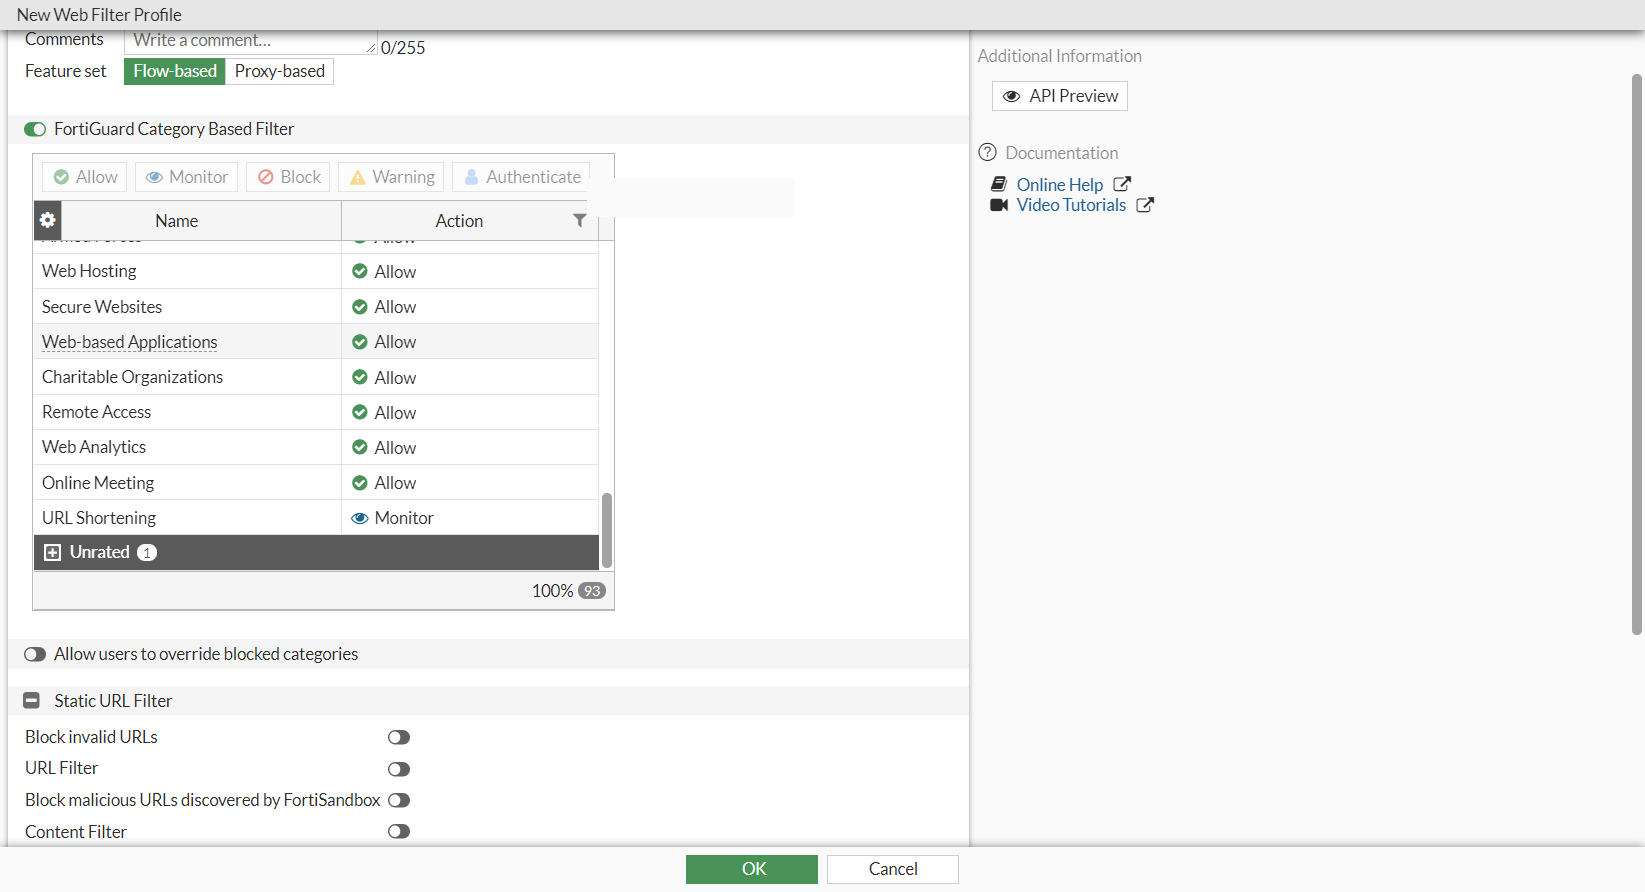Select the Web Hosting category row
The width and height of the screenshot is (1645, 892).
tap(316, 271)
